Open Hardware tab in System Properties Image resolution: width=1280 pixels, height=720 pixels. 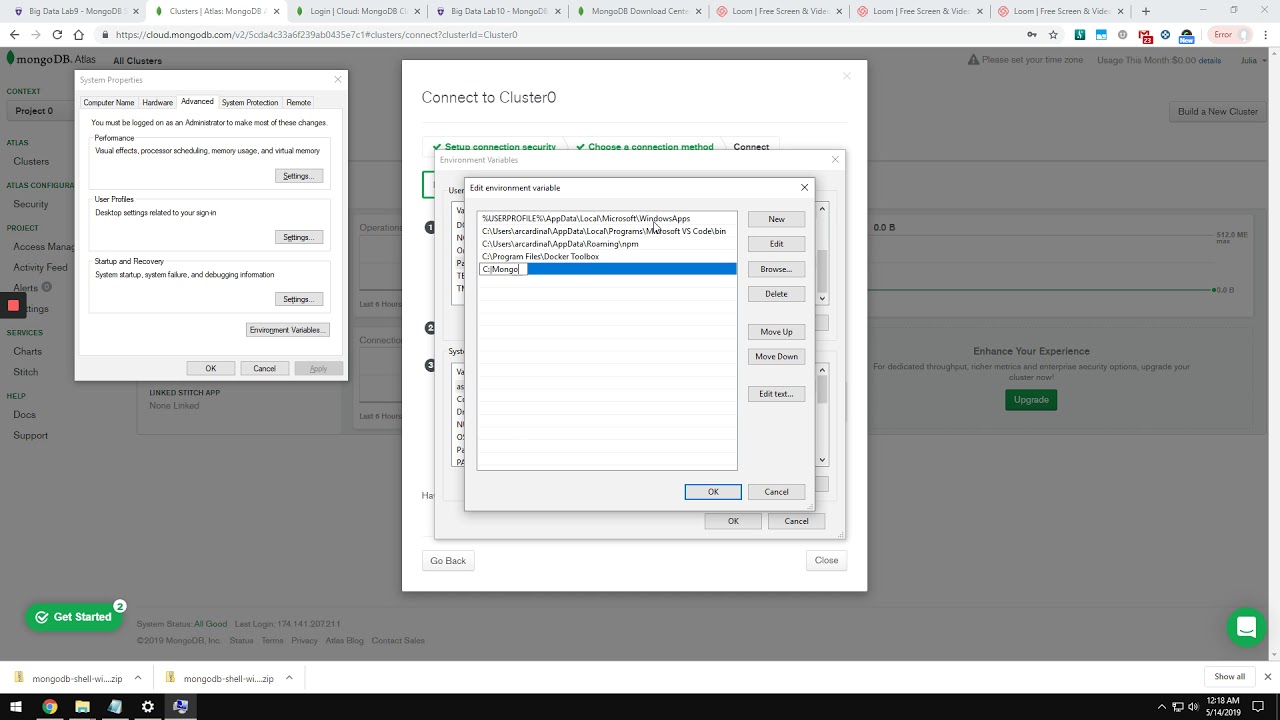(x=157, y=102)
